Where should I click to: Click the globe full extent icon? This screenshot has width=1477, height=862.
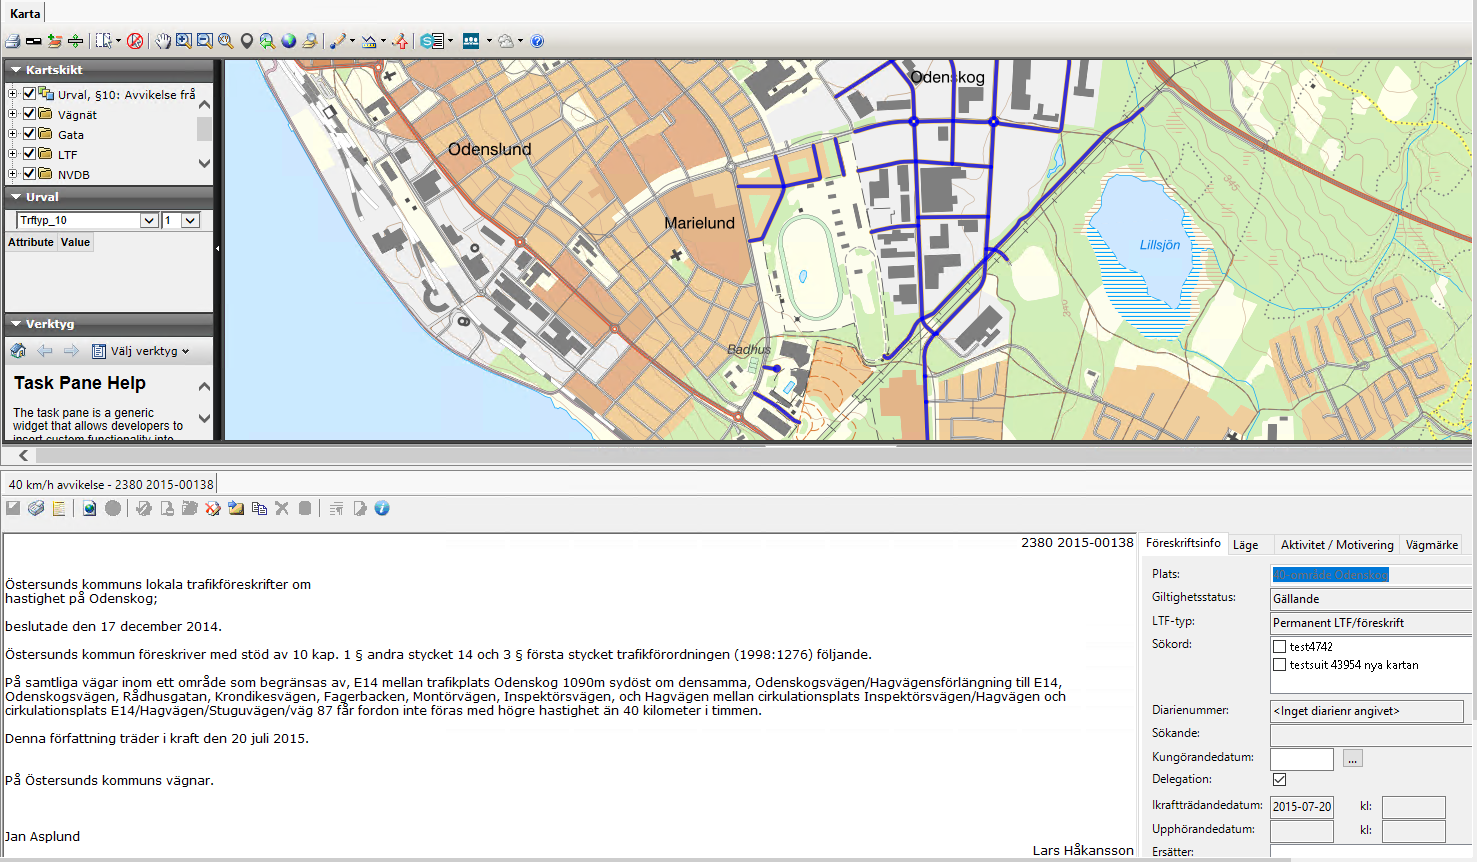pyautogui.click(x=289, y=41)
